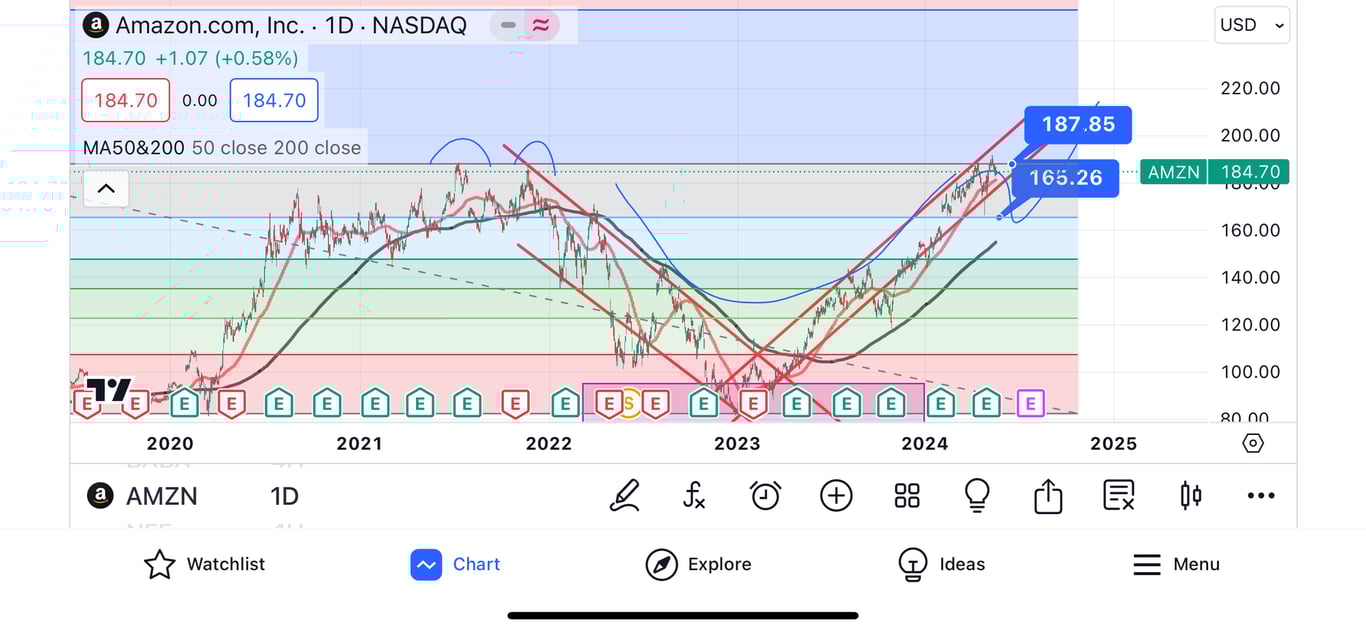Tap the 2023 time axis label
The width and height of the screenshot is (1366, 631).
click(736, 444)
